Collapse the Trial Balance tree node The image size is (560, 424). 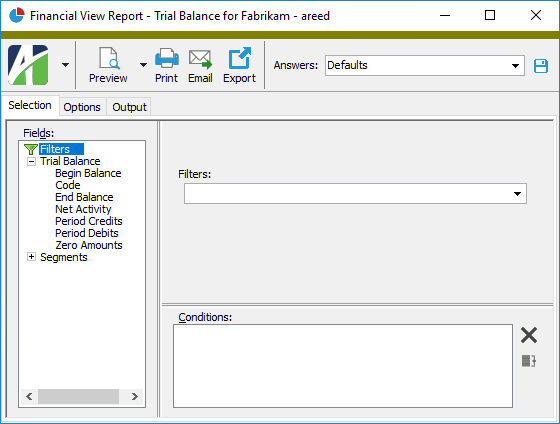coord(31,161)
